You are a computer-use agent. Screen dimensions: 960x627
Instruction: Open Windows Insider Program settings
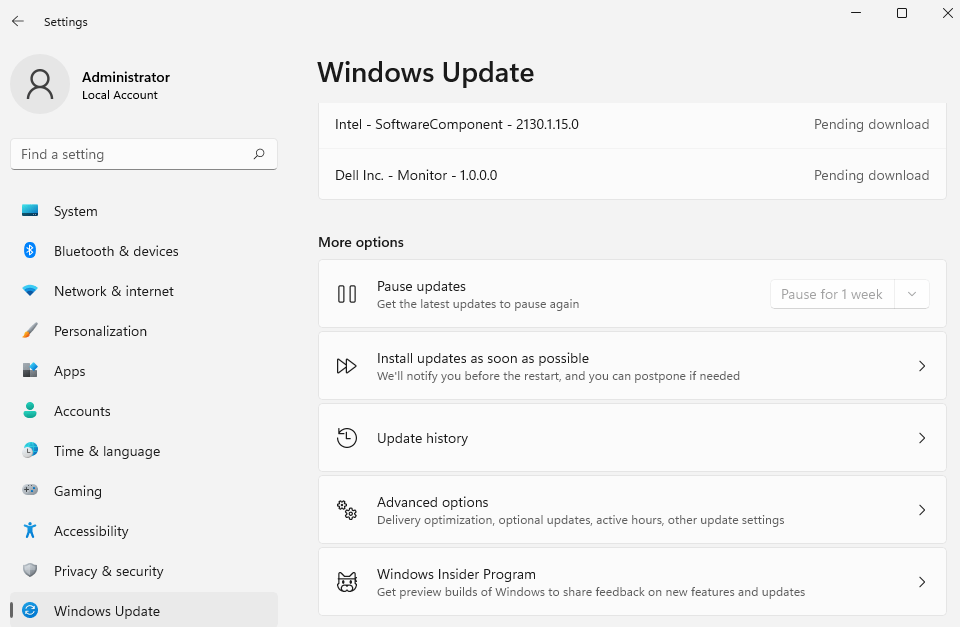click(632, 582)
